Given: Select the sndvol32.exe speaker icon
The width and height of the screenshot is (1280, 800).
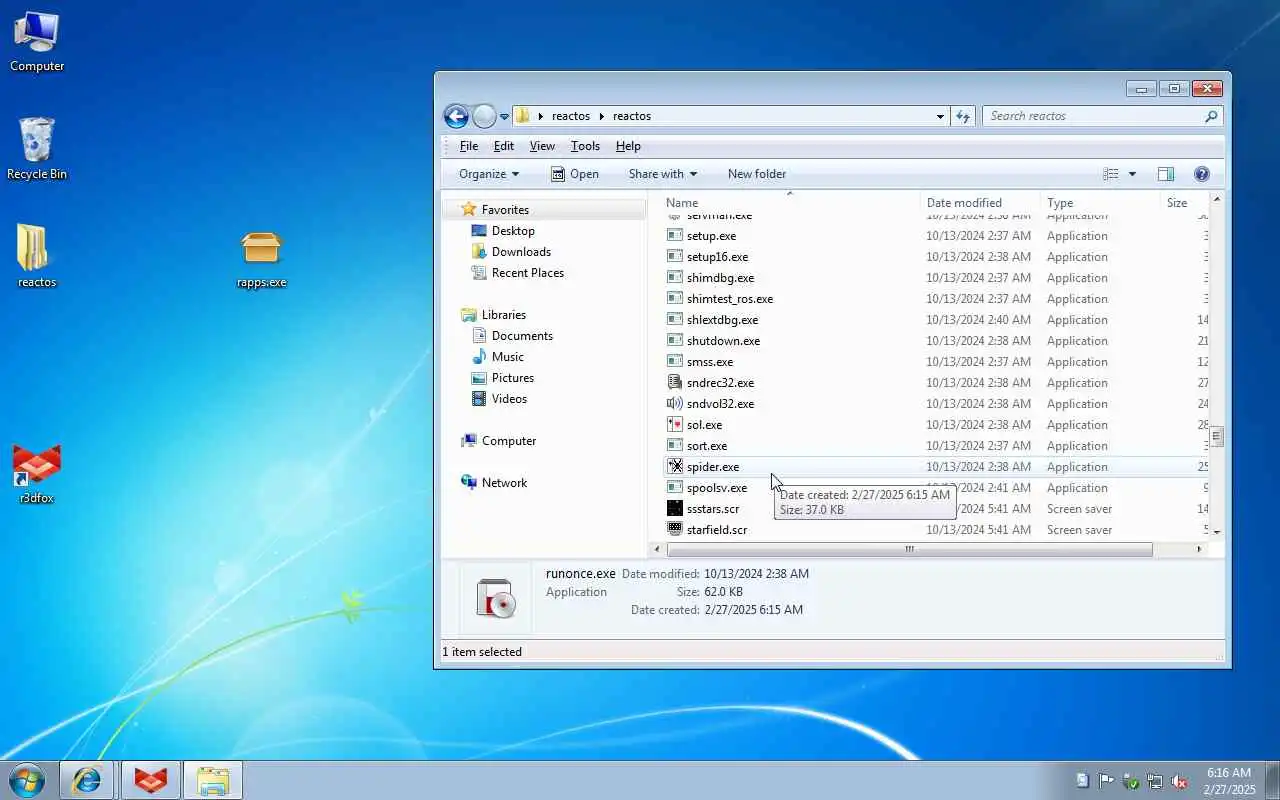Looking at the screenshot, I should [x=675, y=404].
